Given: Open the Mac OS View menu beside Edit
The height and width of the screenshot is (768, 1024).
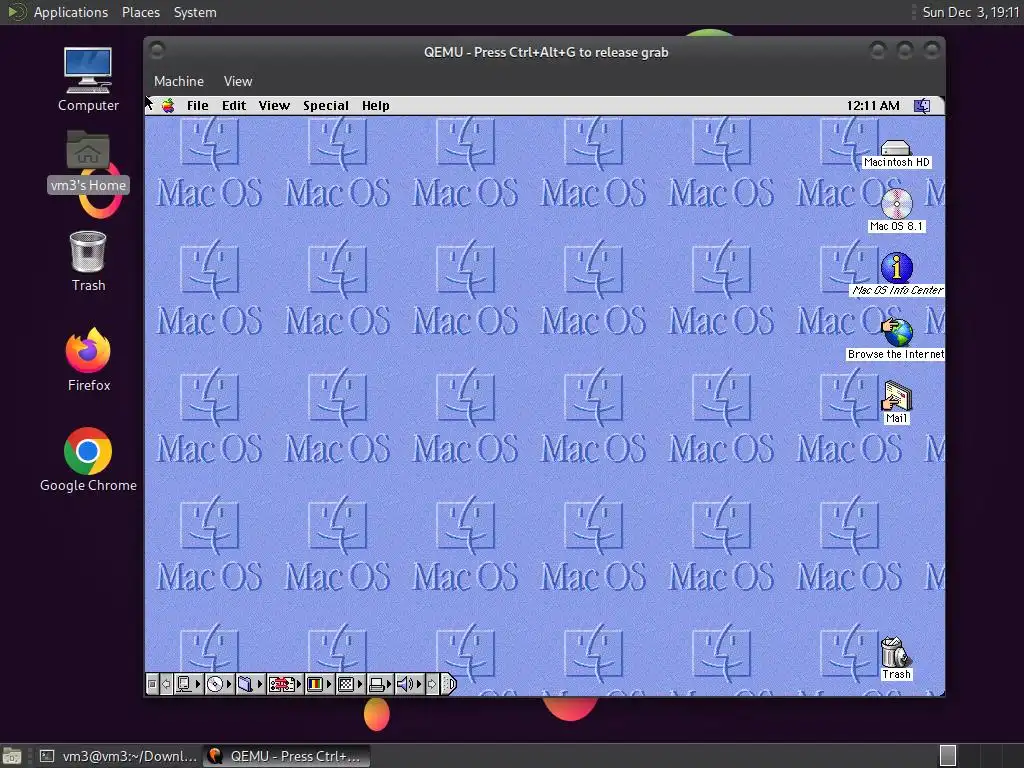Looking at the screenshot, I should 274,106.
